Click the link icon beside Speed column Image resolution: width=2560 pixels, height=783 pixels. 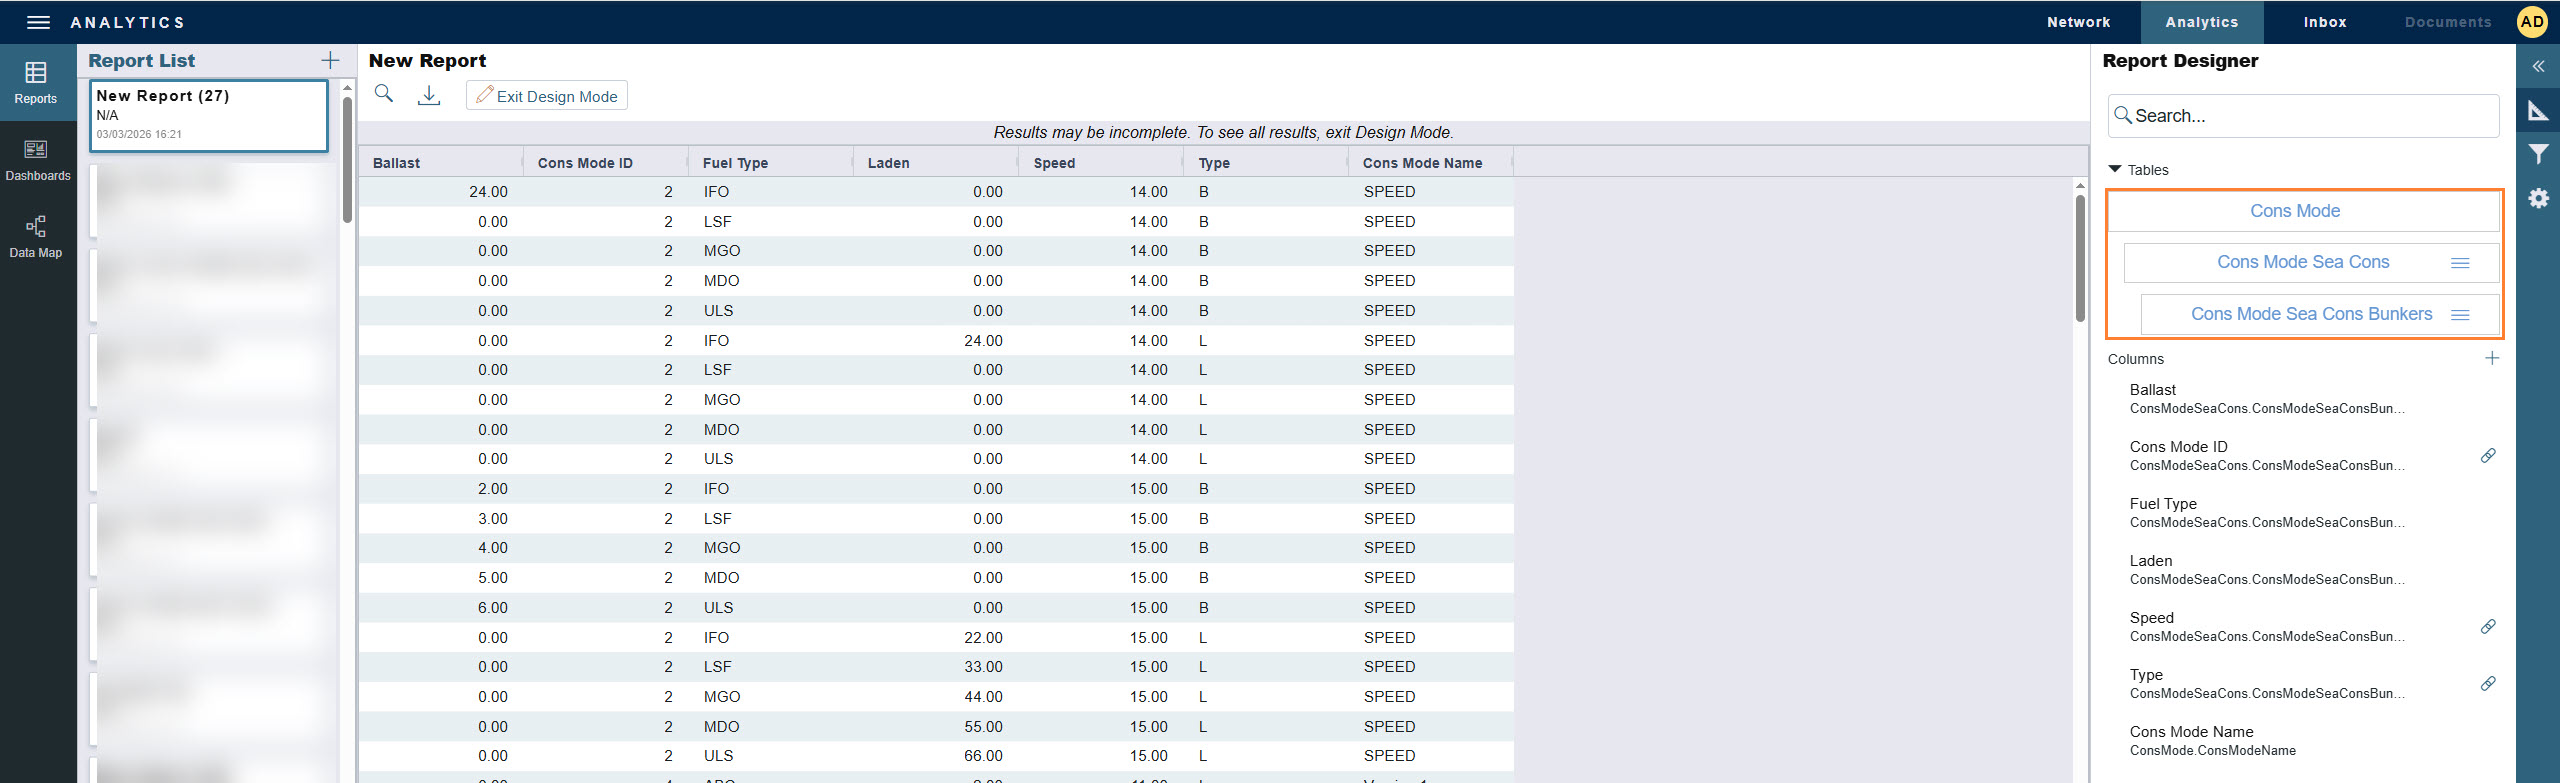[x=2488, y=627]
